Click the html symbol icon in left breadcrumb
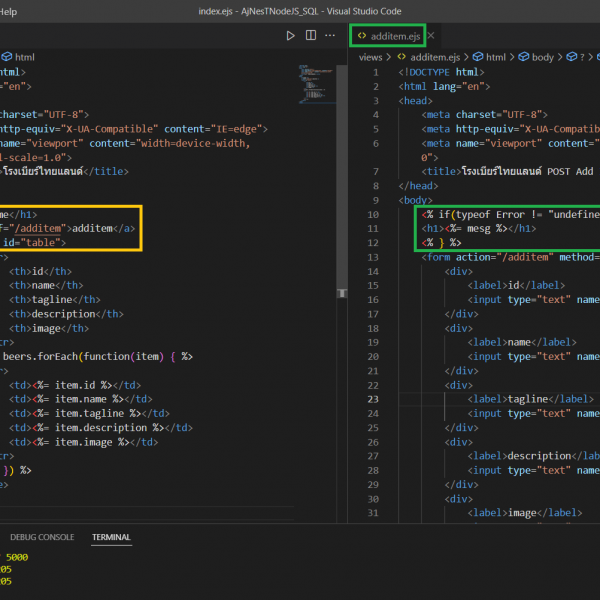 (x=6, y=57)
